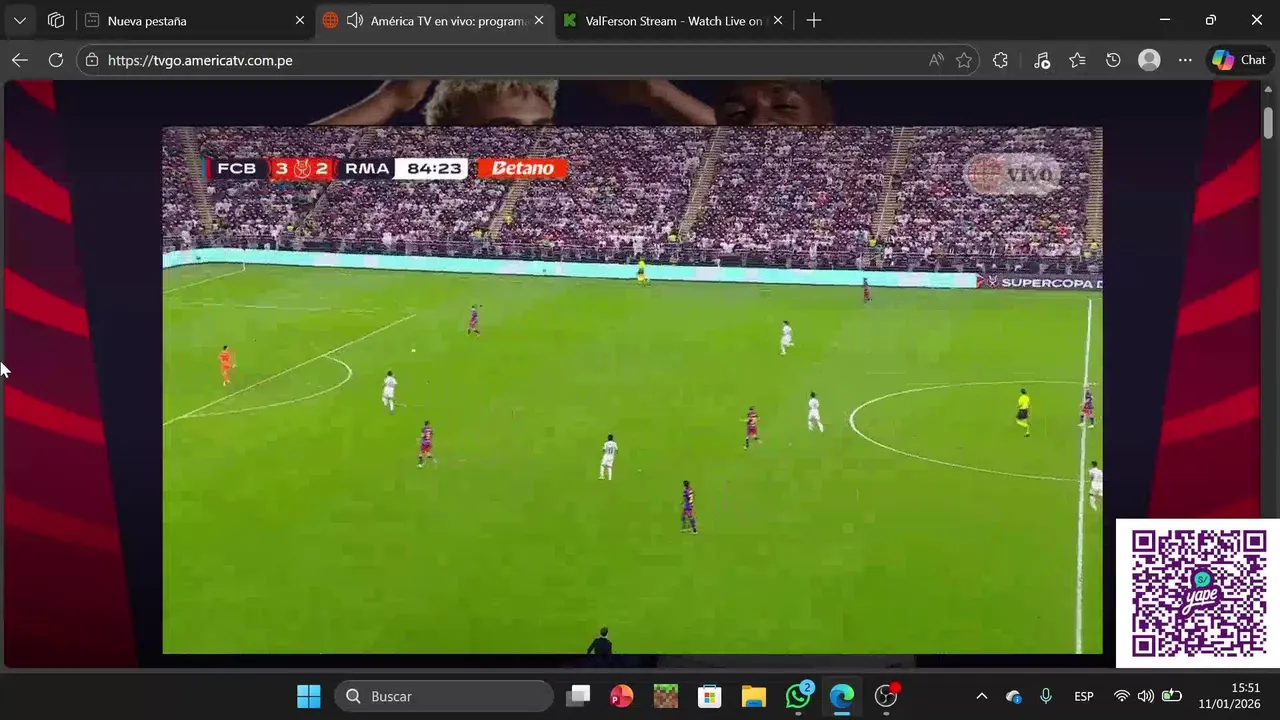Switch to the Nueva pestaña tab
The width and height of the screenshot is (1280, 720).
point(195,20)
